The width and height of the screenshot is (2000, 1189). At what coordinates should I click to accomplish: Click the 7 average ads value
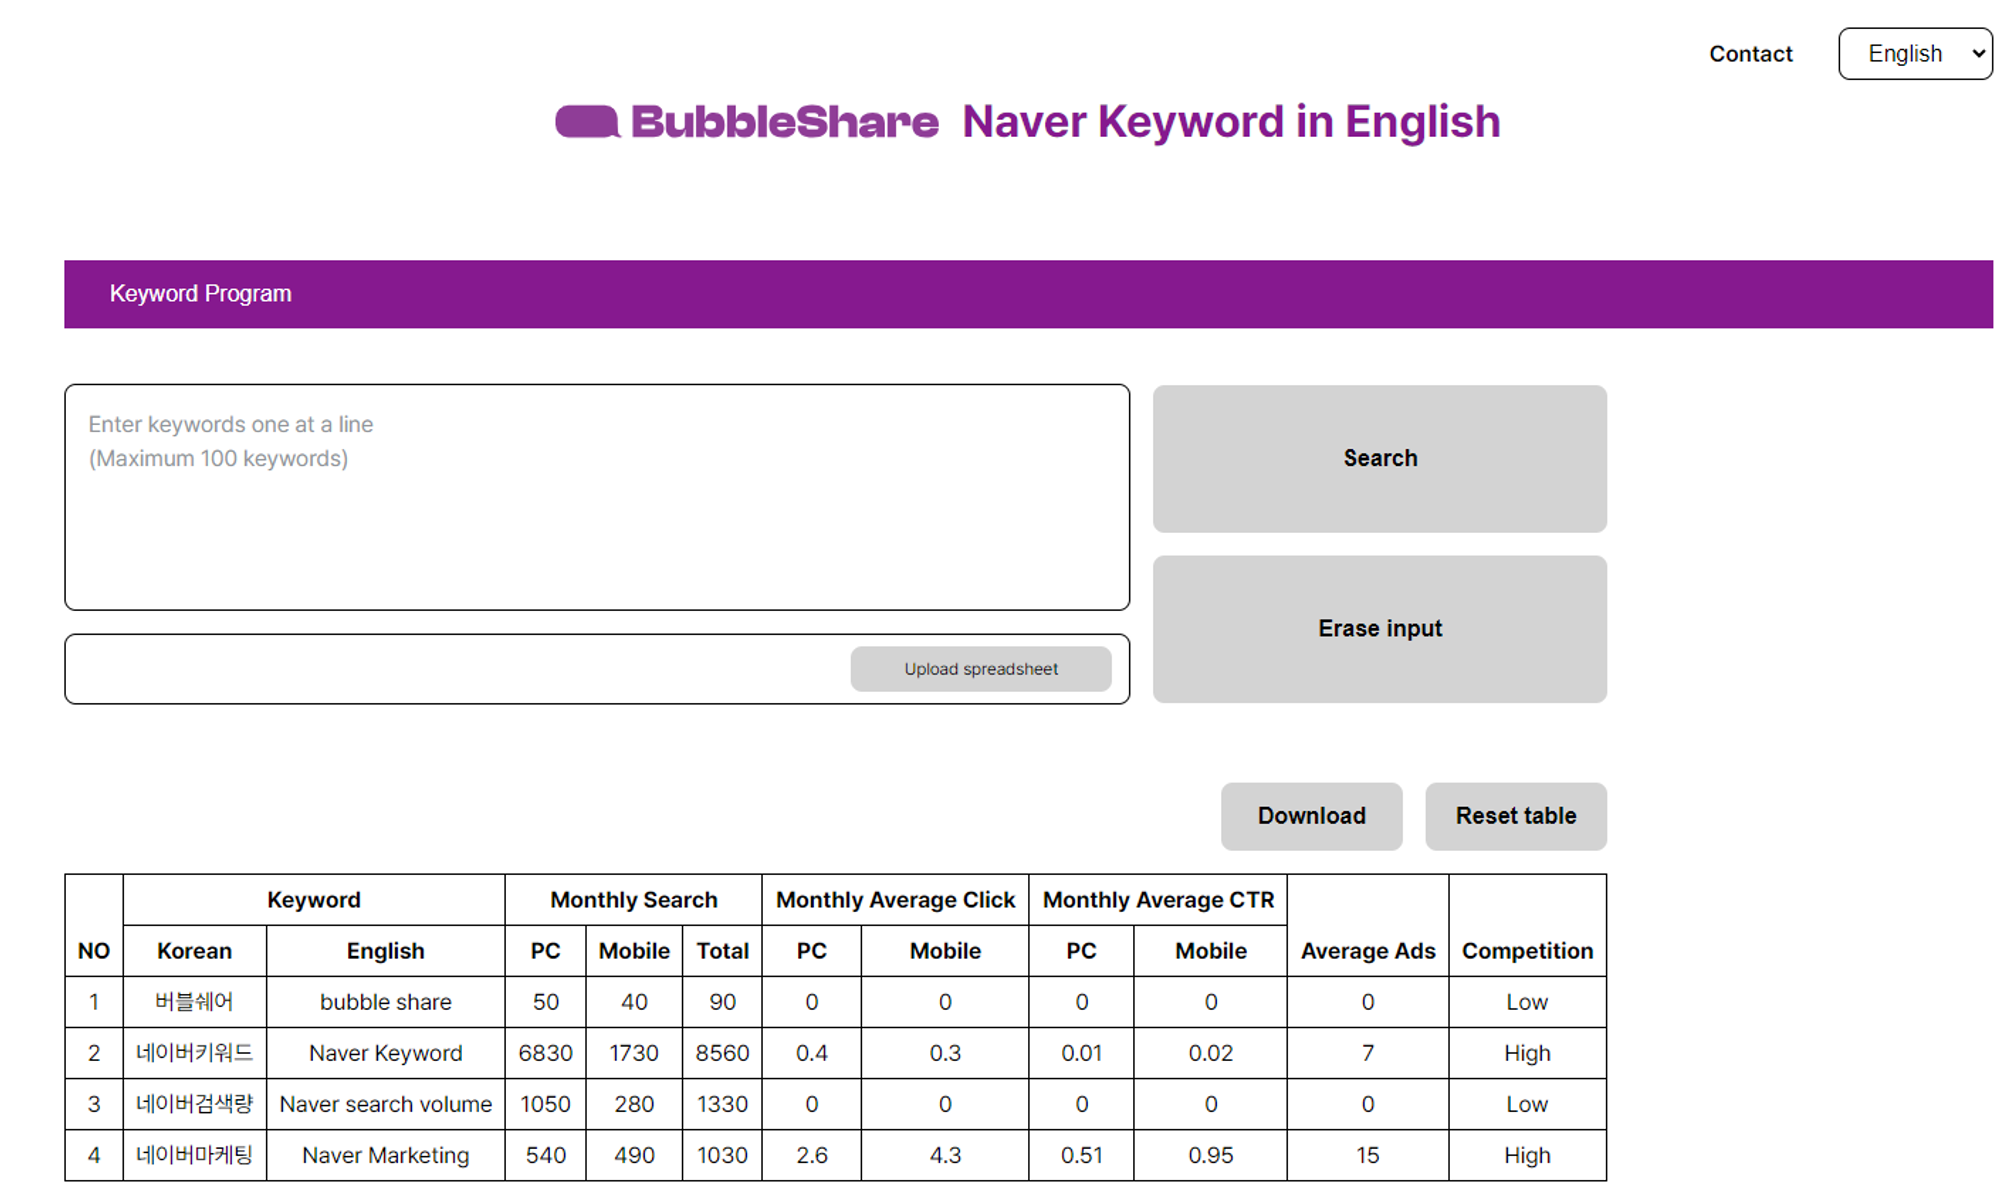coord(1368,1053)
